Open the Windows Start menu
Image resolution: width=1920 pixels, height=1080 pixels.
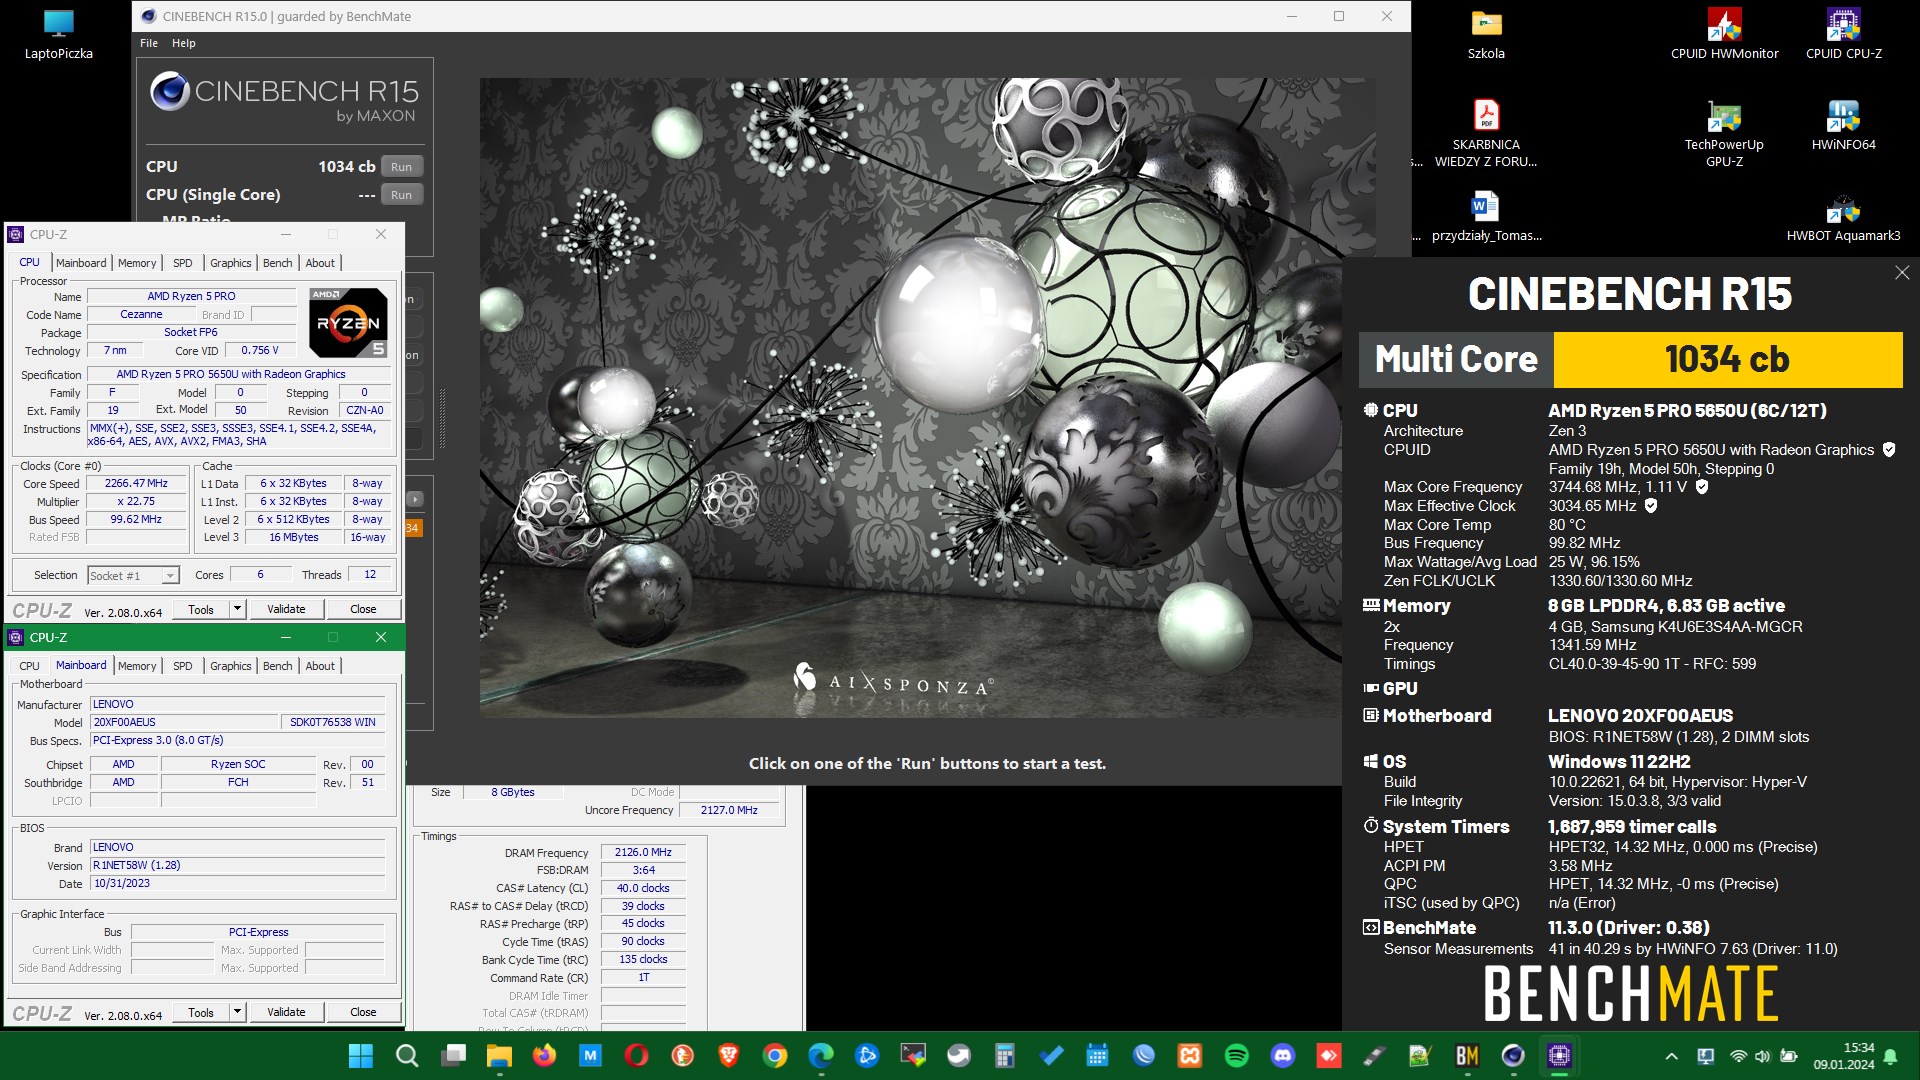[360, 1056]
